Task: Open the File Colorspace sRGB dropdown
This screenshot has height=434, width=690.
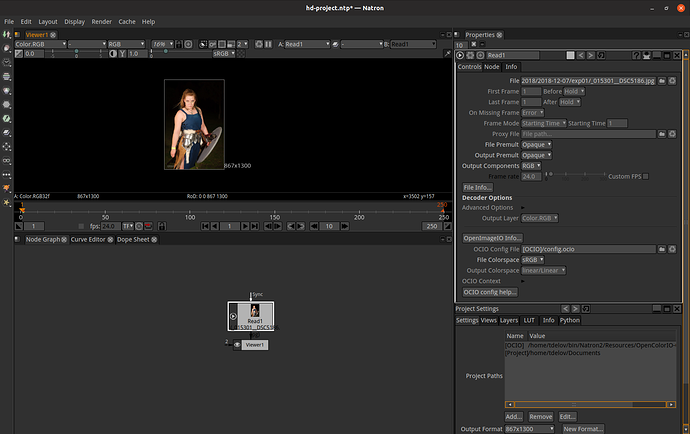Action: (532, 260)
